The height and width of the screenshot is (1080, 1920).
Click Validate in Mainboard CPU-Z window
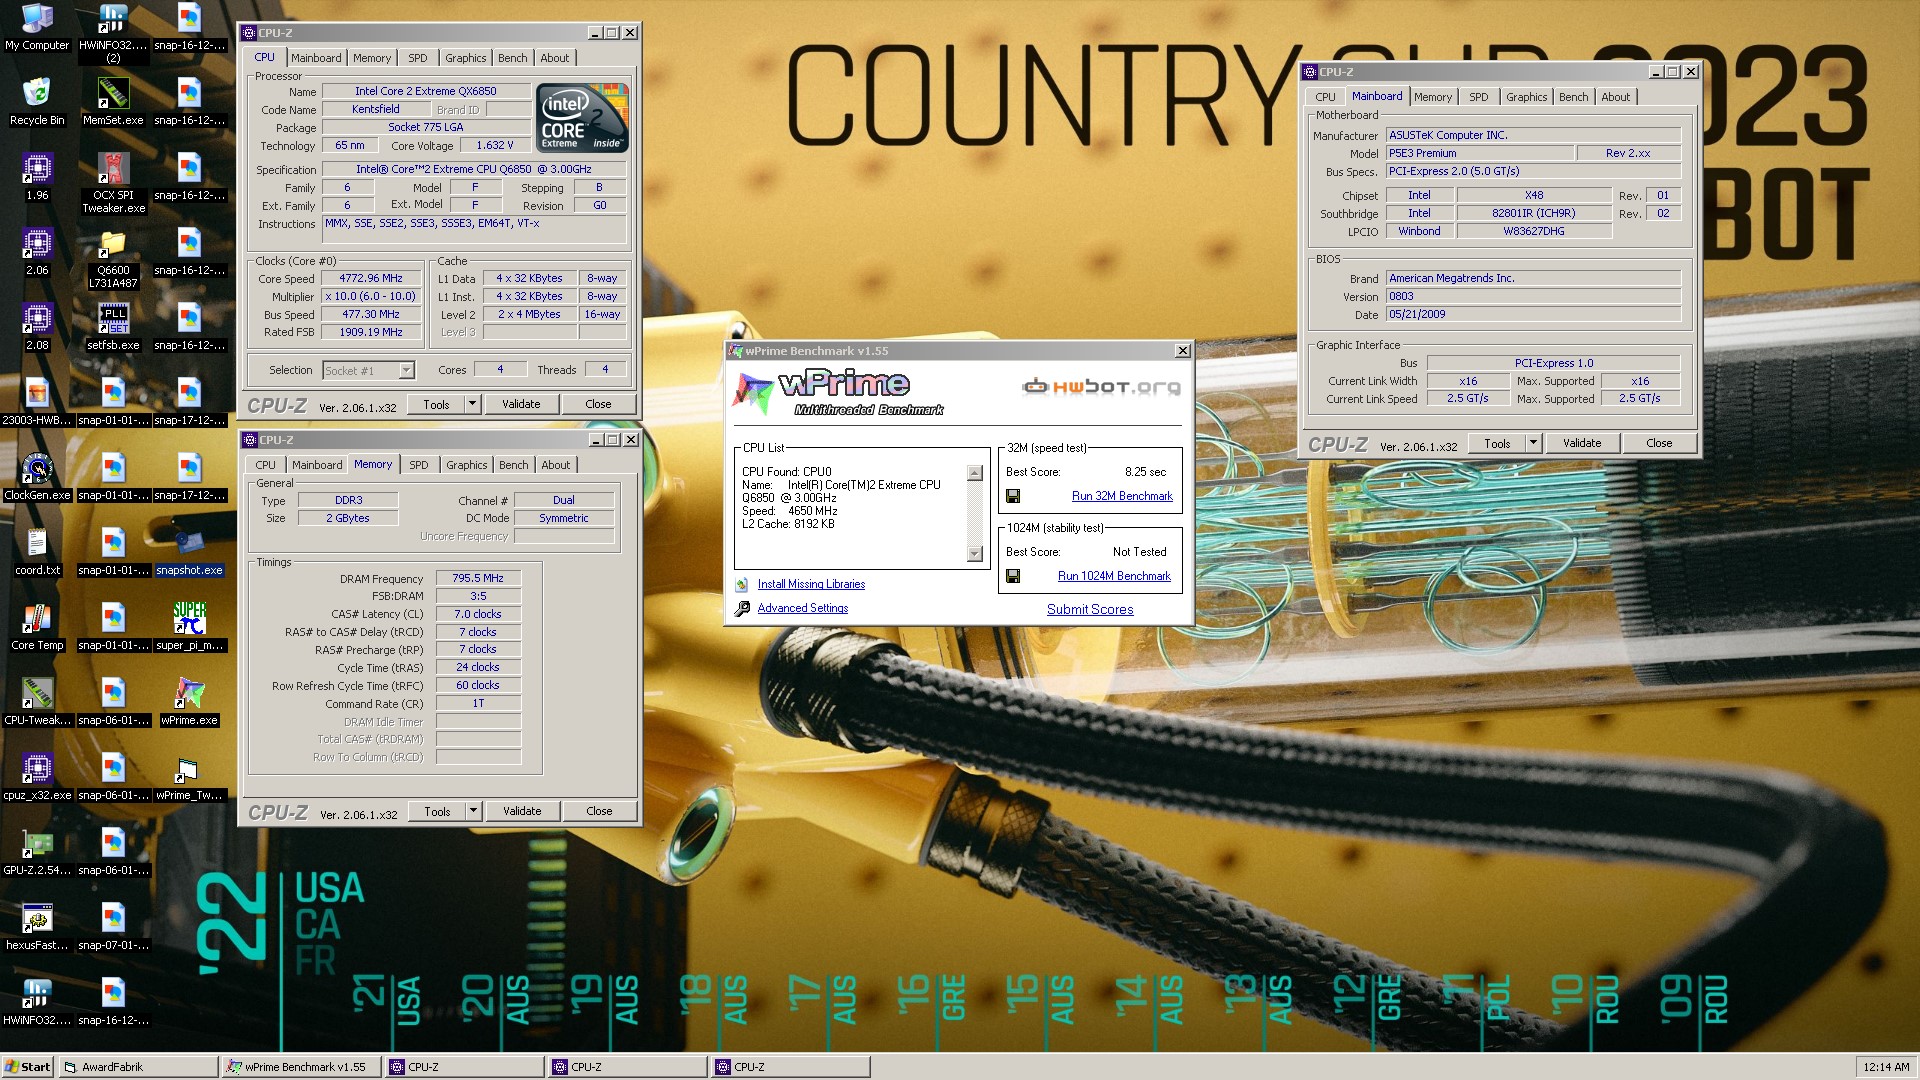click(x=1582, y=443)
